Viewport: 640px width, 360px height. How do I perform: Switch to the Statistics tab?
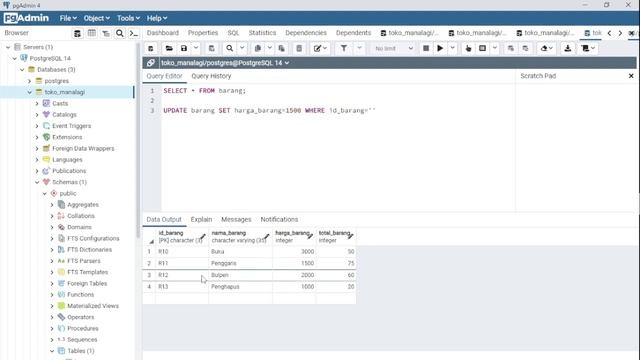click(262, 33)
